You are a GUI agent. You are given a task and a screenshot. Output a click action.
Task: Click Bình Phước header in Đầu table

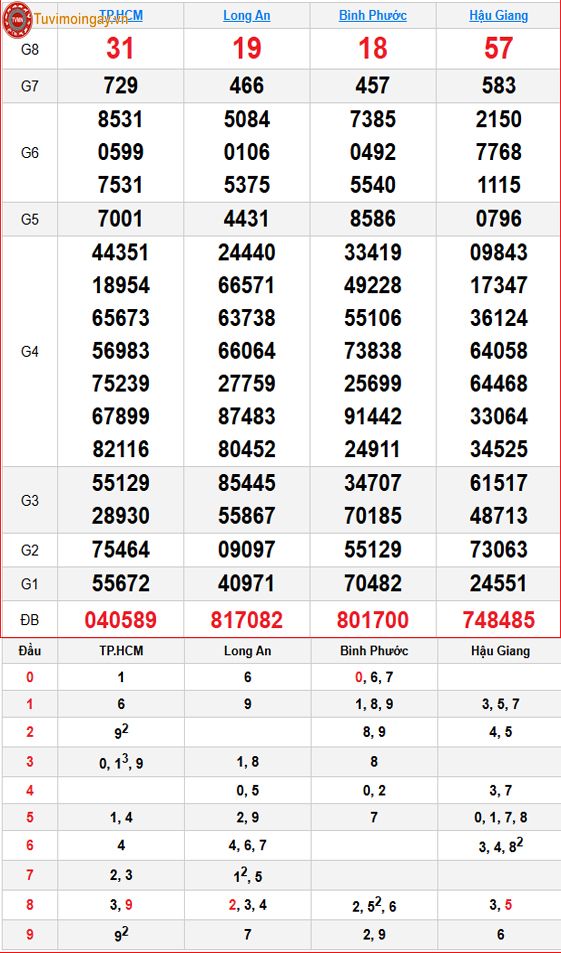coord(374,652)
